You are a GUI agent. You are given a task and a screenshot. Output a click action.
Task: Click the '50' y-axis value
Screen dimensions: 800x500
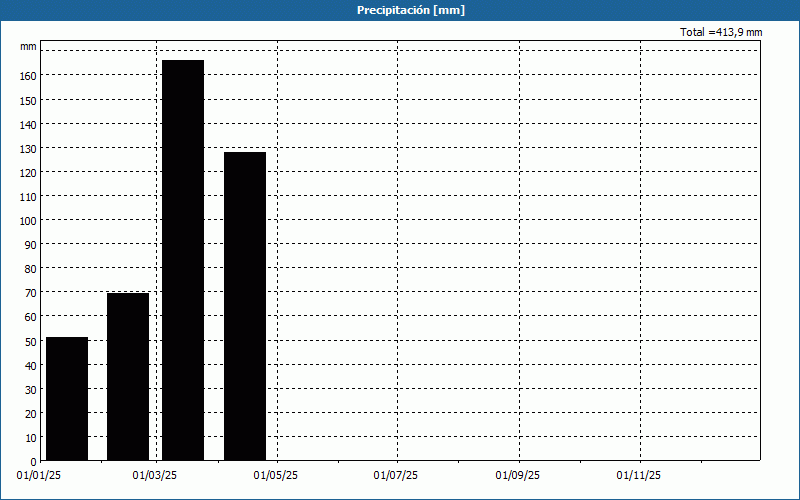31,341
